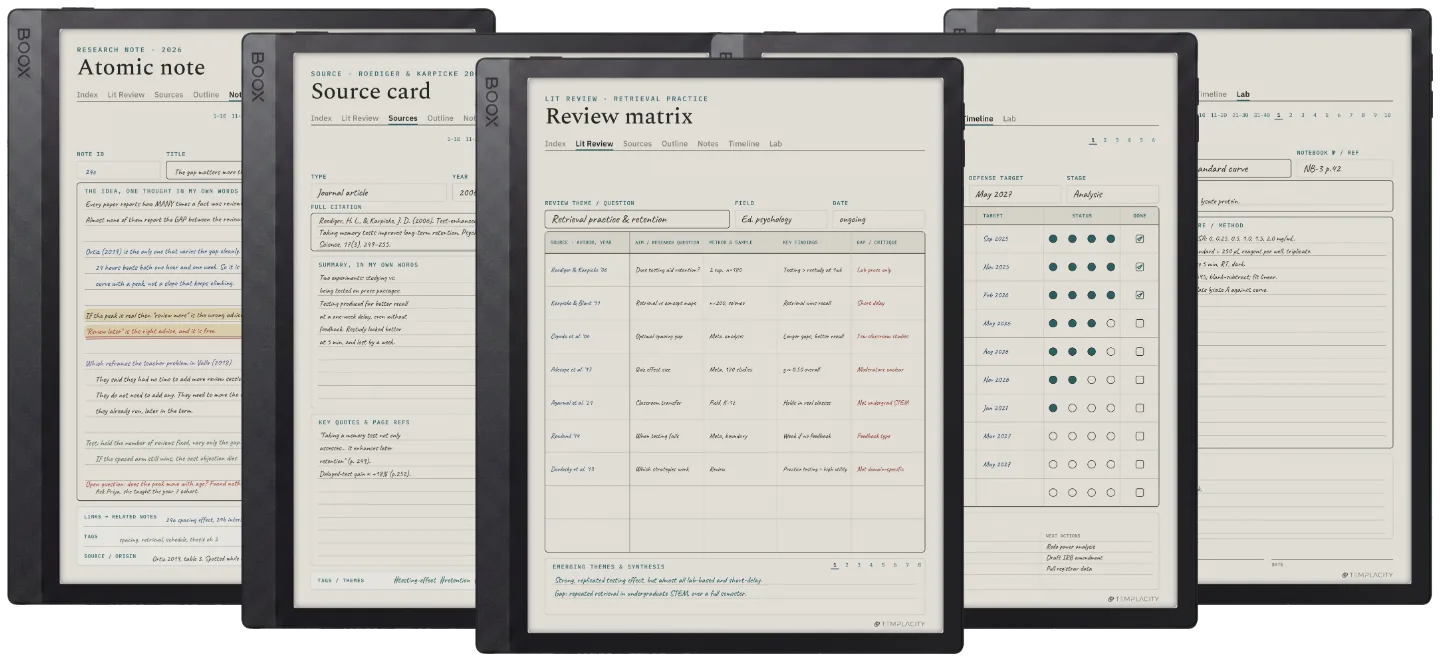This screenshot has height=661, width=1440.
Task: Jump to page 1 on the timeline tablet
Action: [1093, 140]
